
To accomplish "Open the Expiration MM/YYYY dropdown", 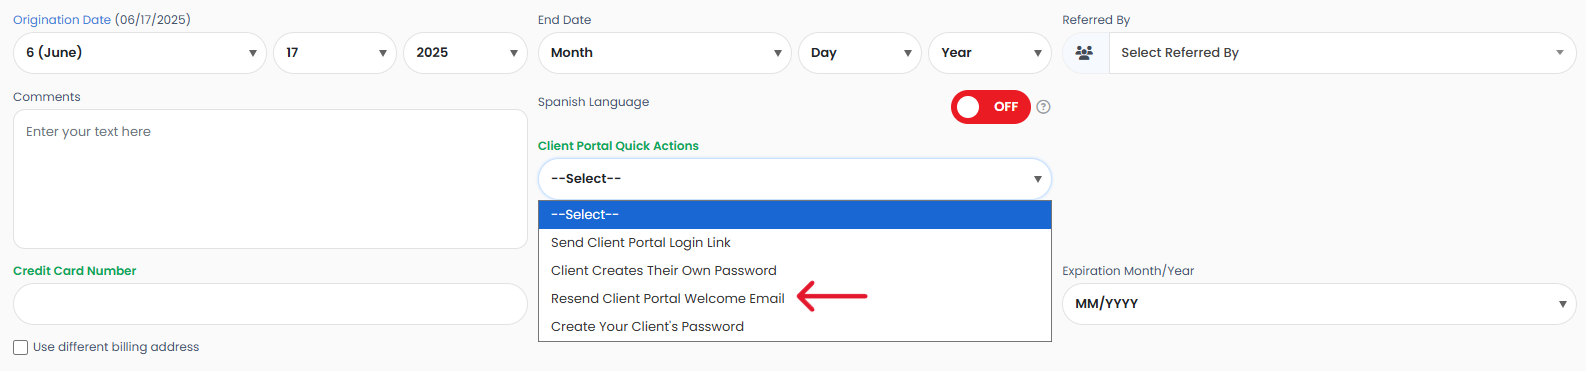I will 1319,304.
